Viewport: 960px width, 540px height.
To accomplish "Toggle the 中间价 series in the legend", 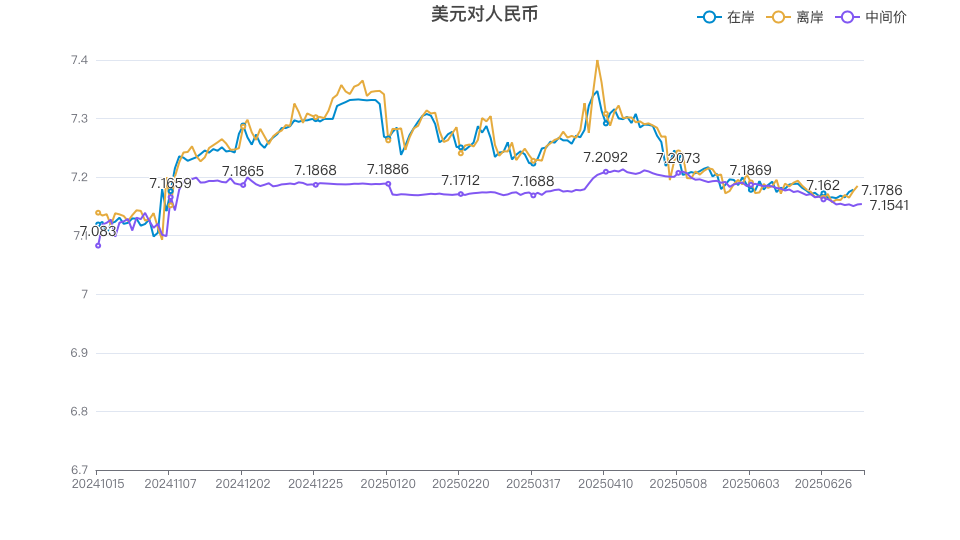I will pos(871,17).
